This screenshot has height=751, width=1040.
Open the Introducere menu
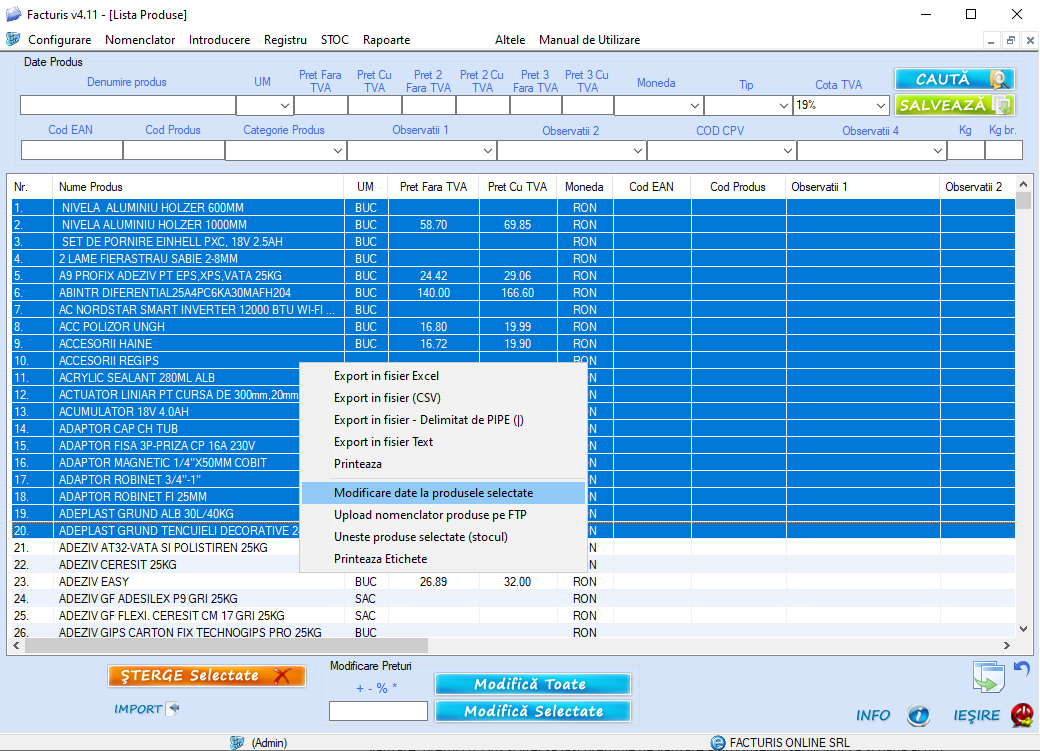click(x=220, y=40)
